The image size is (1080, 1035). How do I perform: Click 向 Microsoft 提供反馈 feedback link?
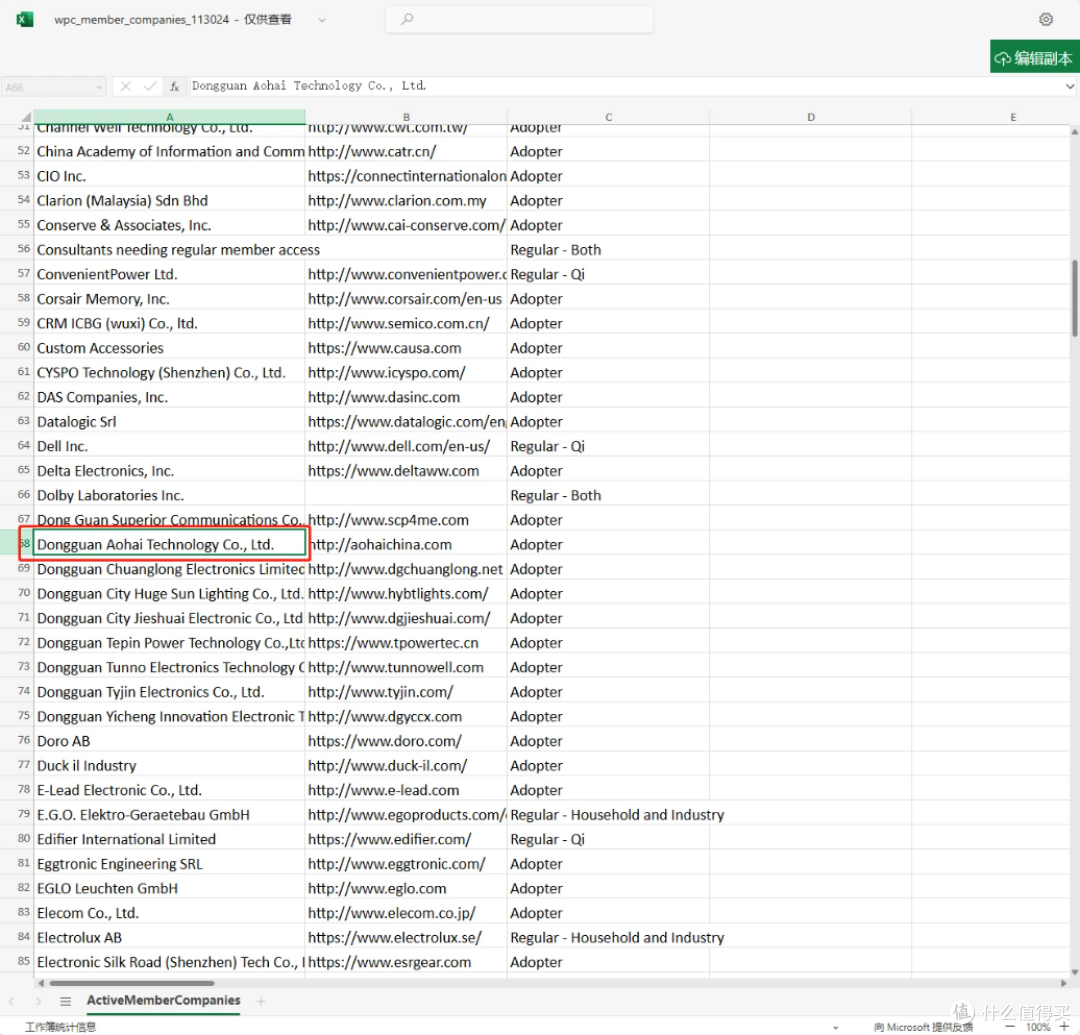pos(923,1027)
